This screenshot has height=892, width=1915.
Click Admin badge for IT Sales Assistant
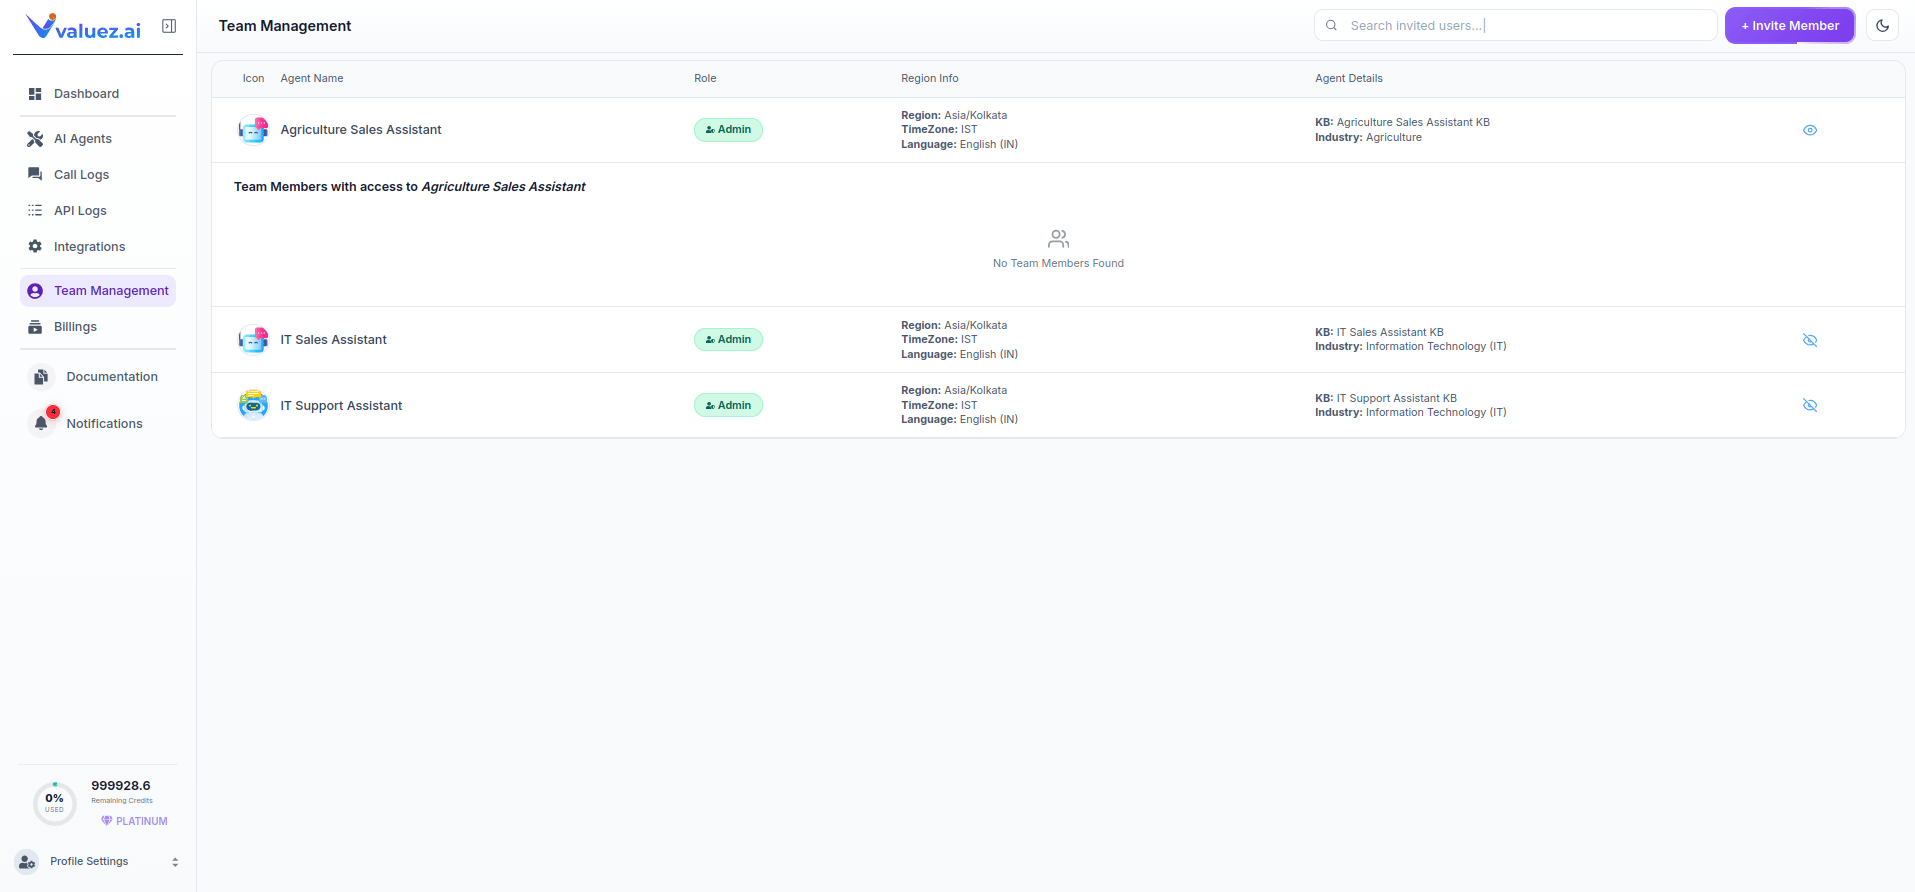coord(728,340)
